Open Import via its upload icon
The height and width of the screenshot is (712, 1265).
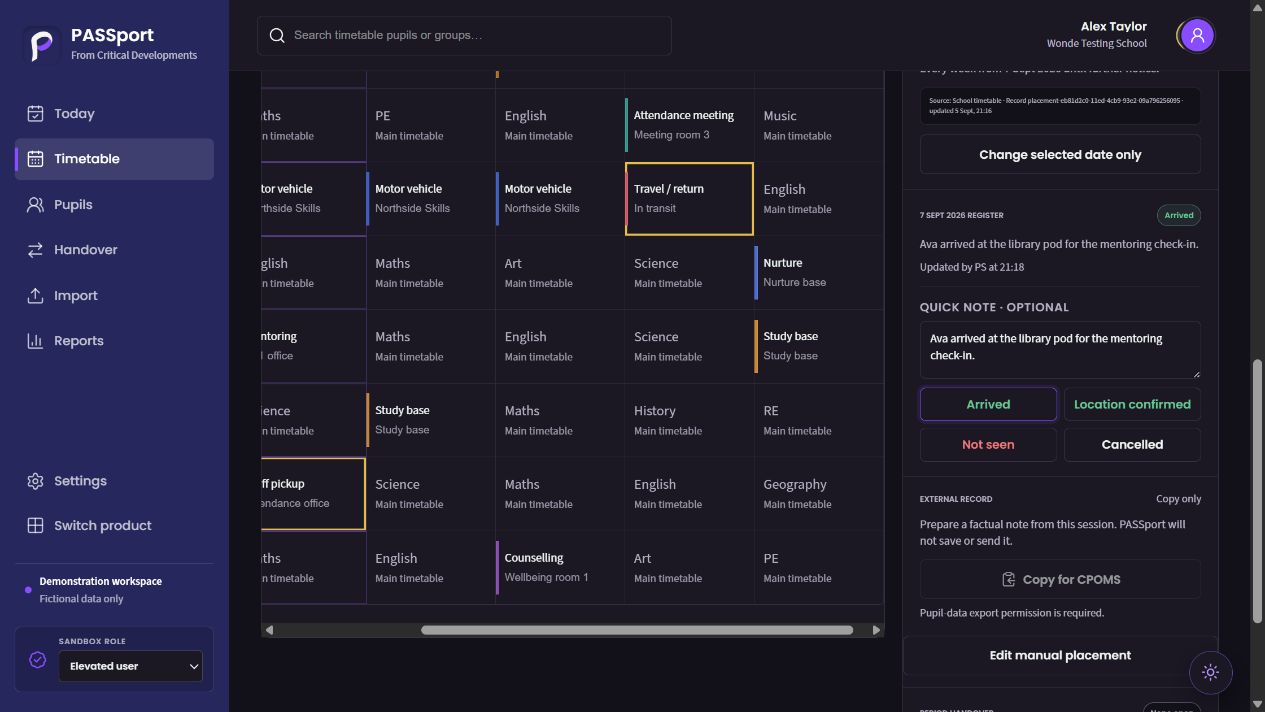[x=35, y=296]
